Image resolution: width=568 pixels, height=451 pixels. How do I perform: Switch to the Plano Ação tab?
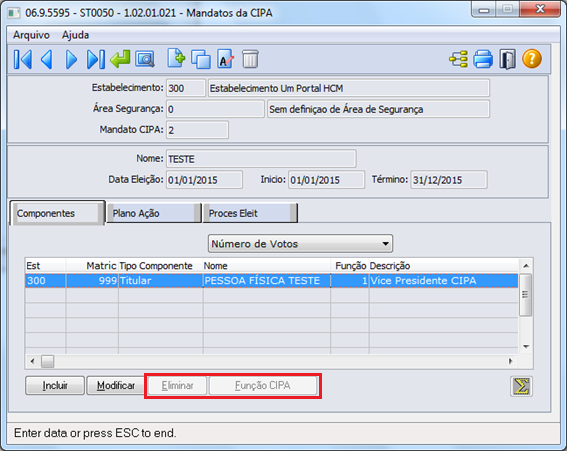click(x=154, y=213)
